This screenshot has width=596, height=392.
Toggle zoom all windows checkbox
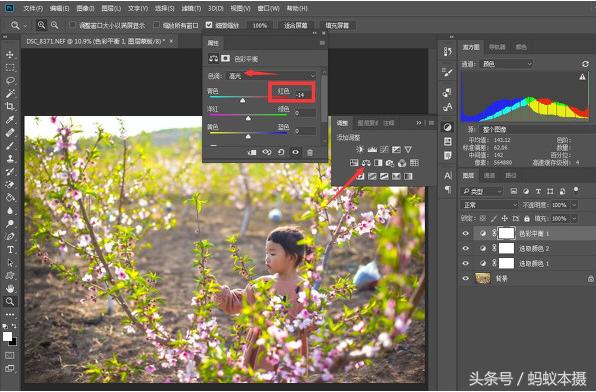point(156,25)
